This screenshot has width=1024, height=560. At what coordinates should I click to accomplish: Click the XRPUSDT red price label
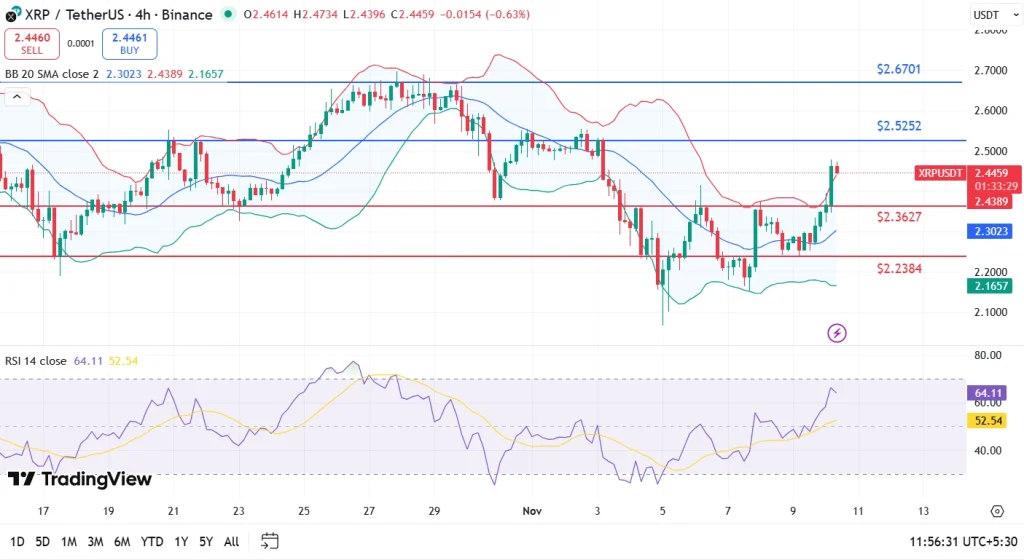pyautogui.click(x=940, y=173)
